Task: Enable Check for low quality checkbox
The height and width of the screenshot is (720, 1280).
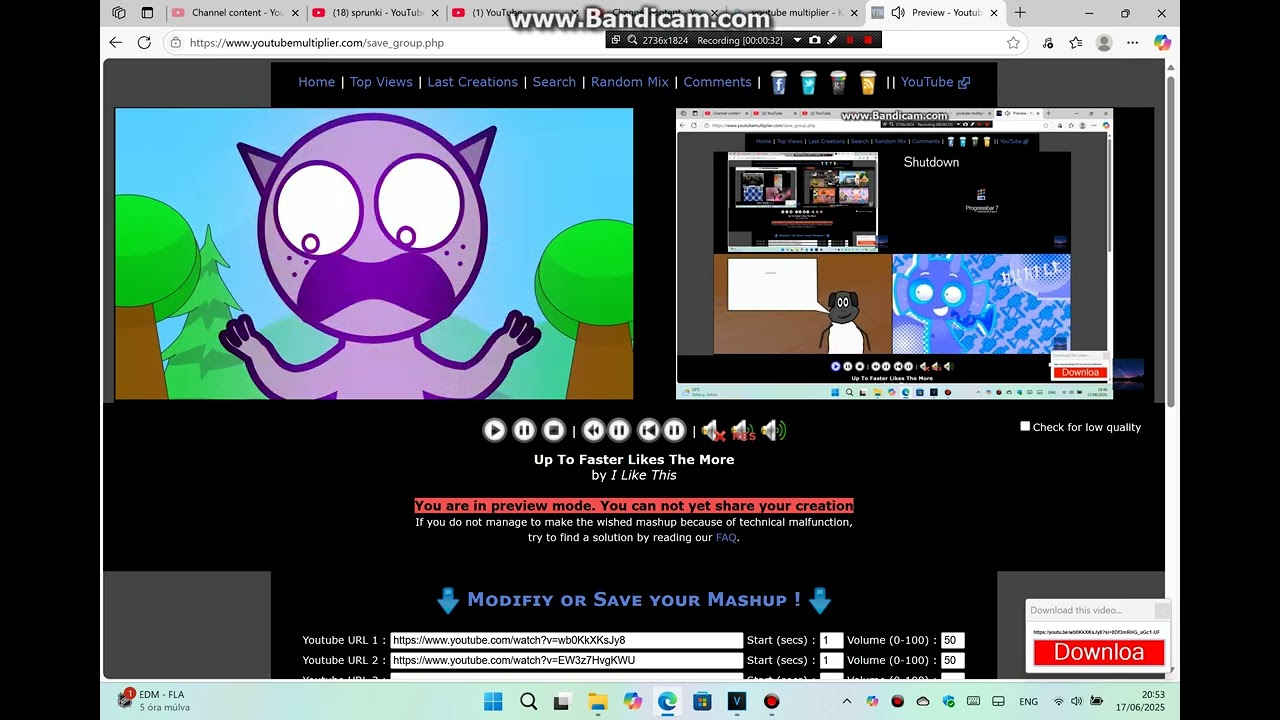Action: point(1025,426)
